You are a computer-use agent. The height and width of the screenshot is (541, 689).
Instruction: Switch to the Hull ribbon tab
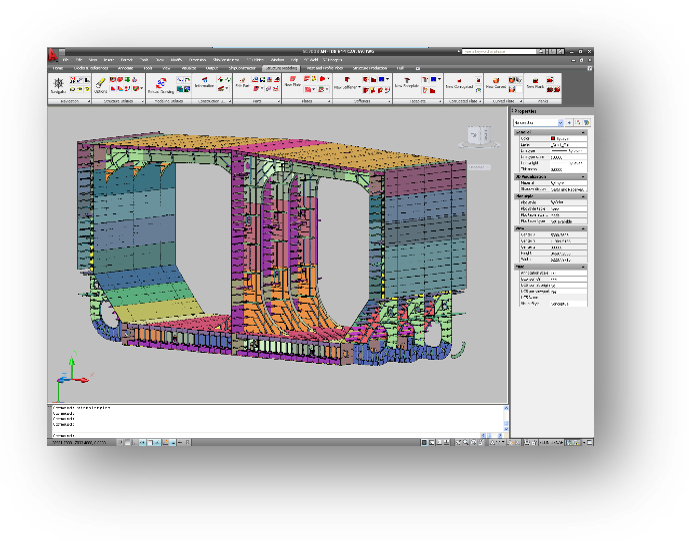[x=400, y=69]
